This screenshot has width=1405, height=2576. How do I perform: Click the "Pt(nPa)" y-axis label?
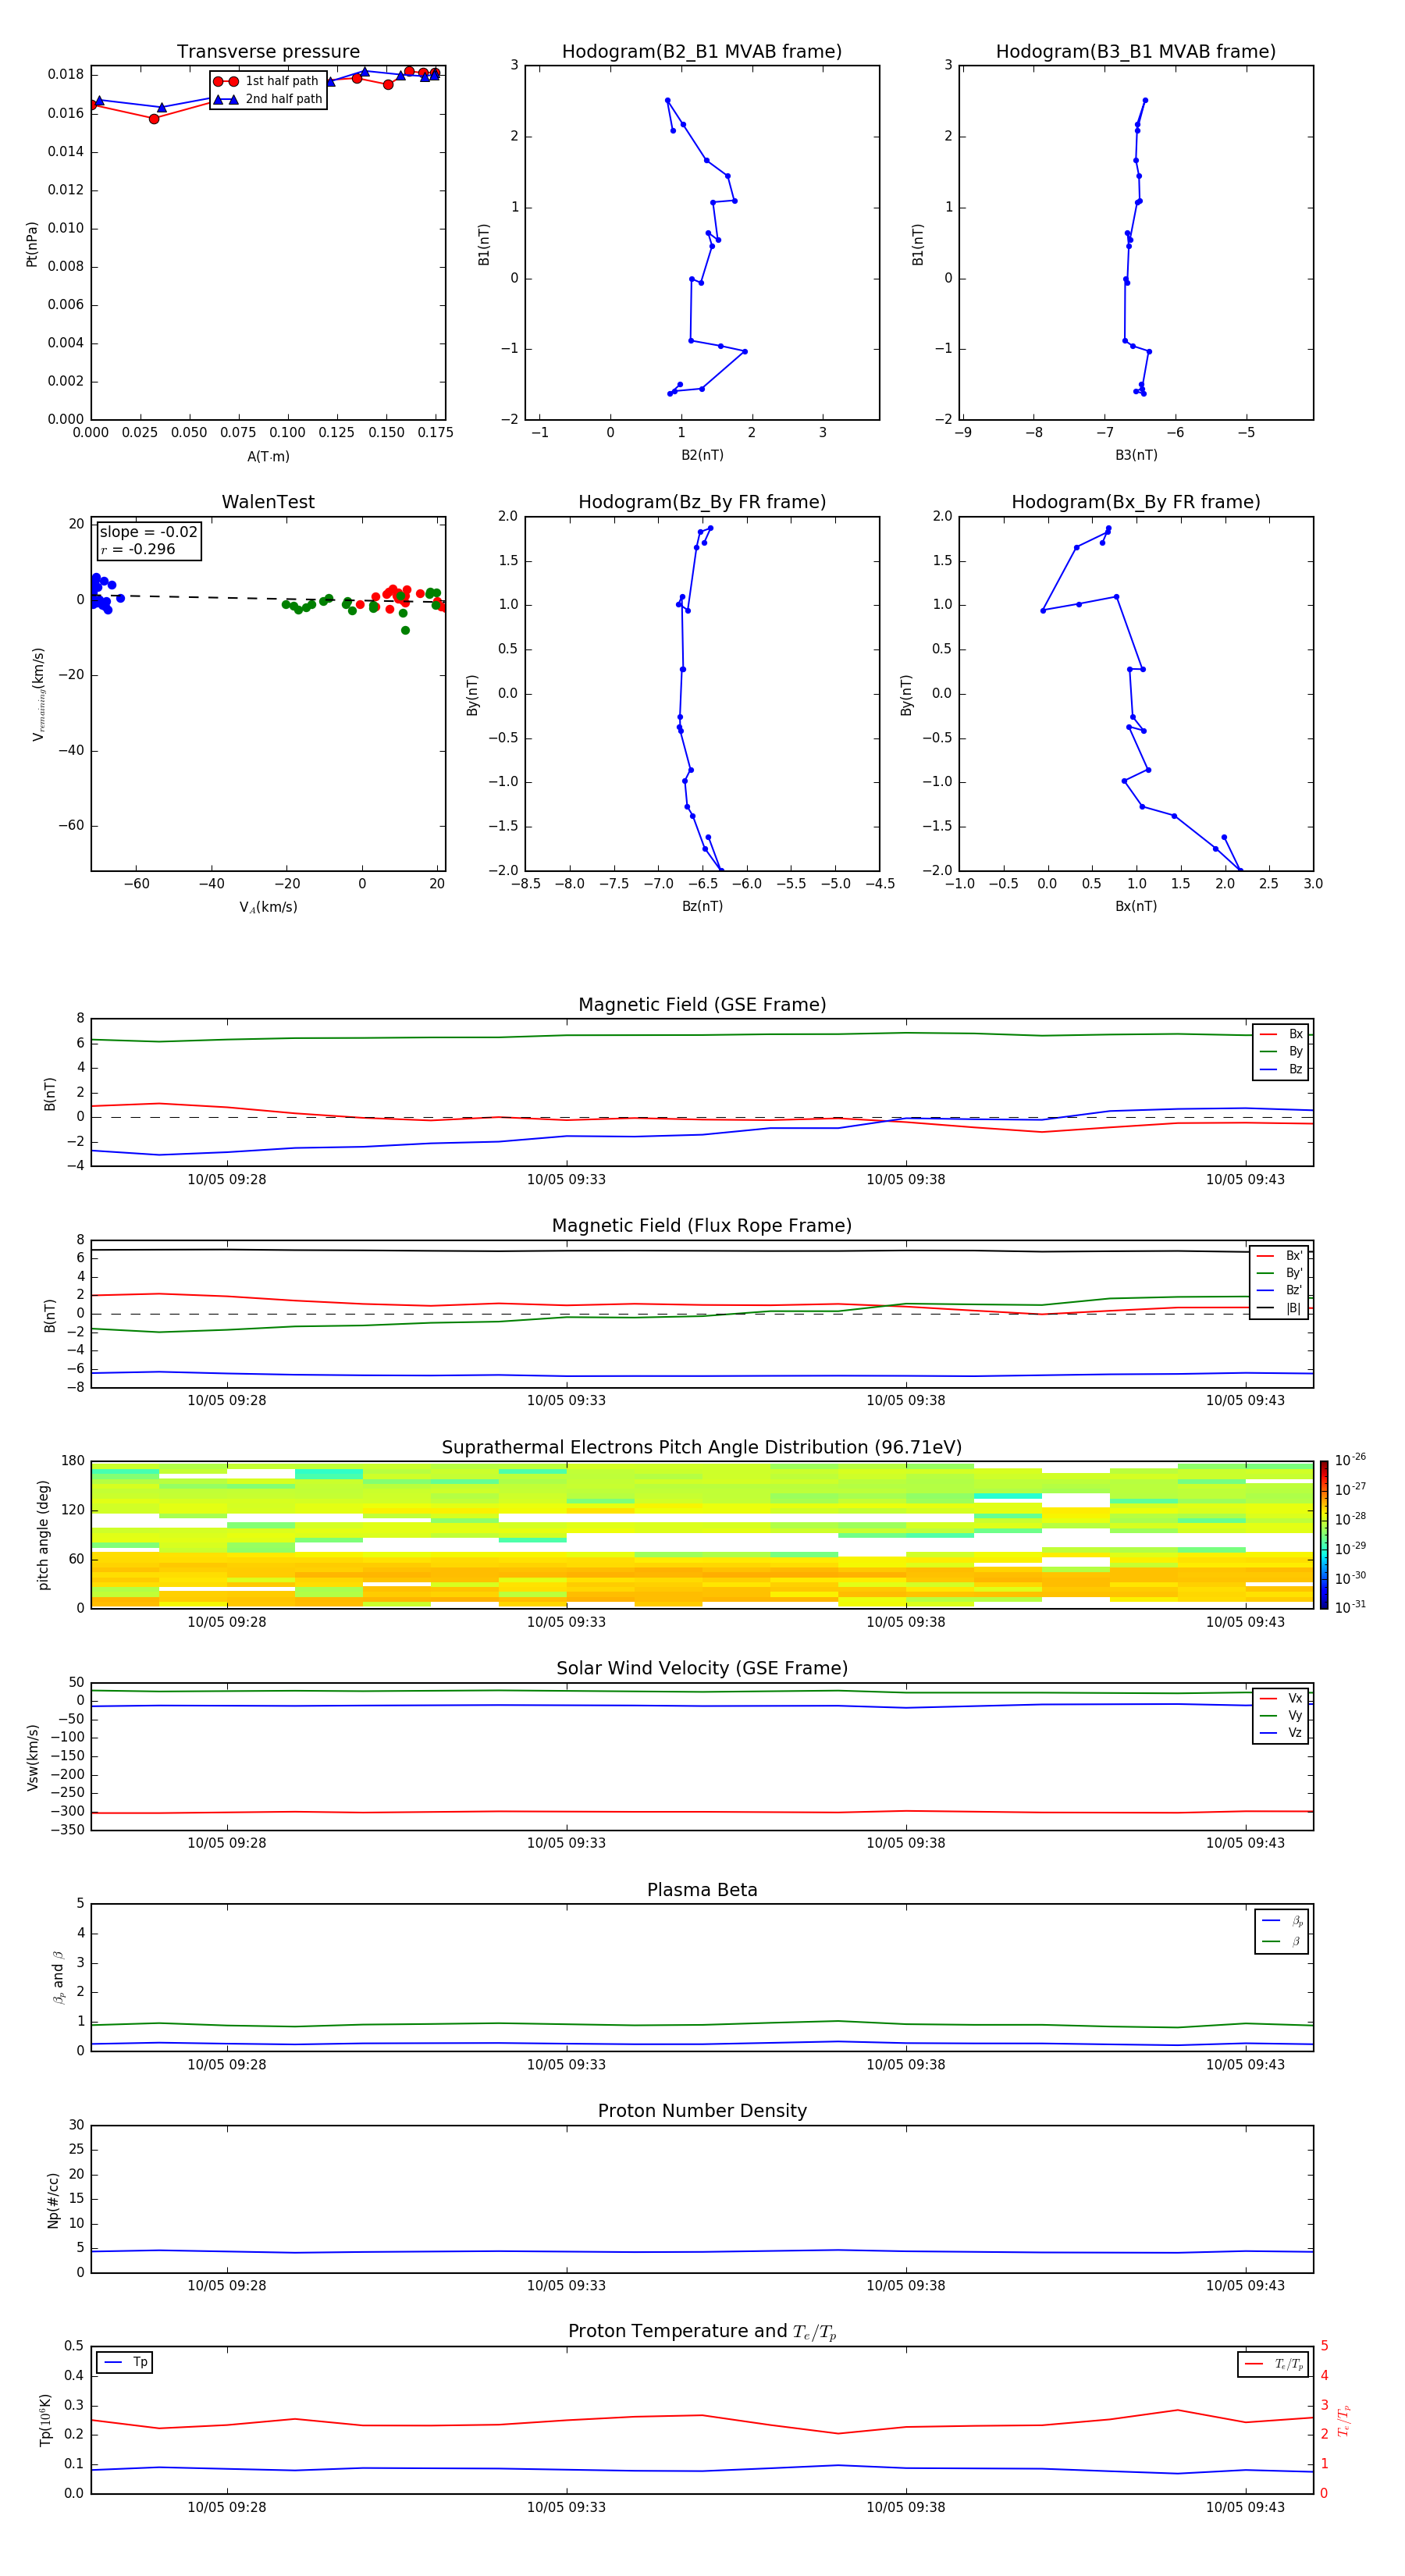point(32,244)
